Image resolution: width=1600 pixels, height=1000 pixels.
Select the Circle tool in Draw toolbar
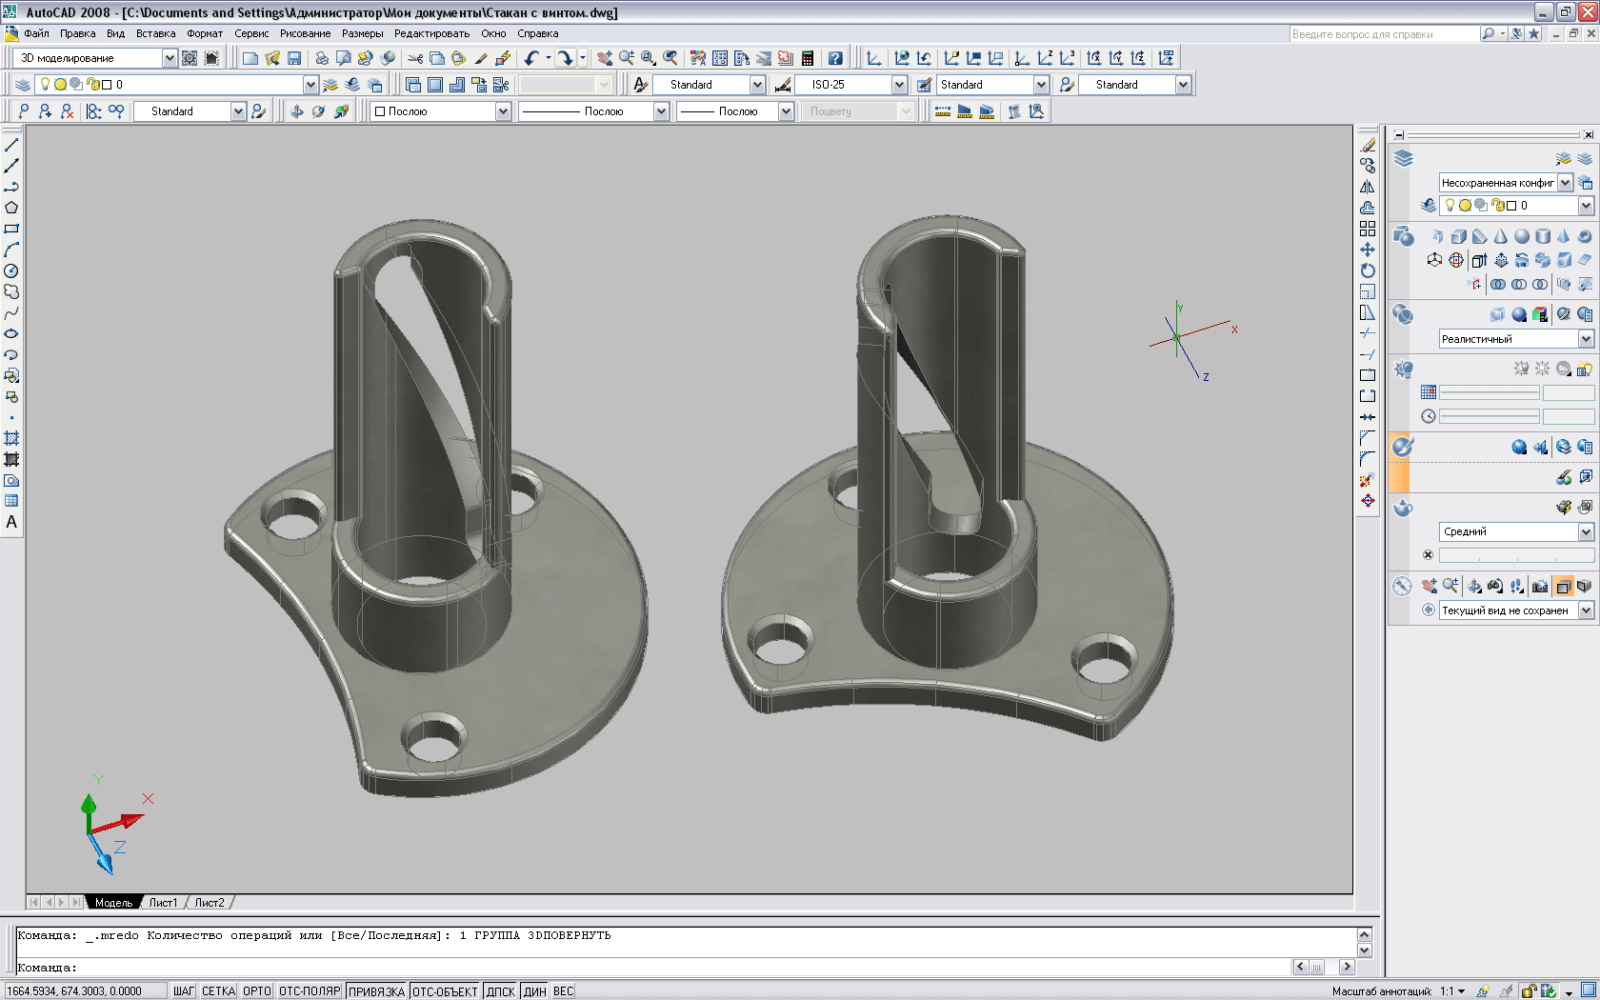pyautogui.click(x=12, y=271)
